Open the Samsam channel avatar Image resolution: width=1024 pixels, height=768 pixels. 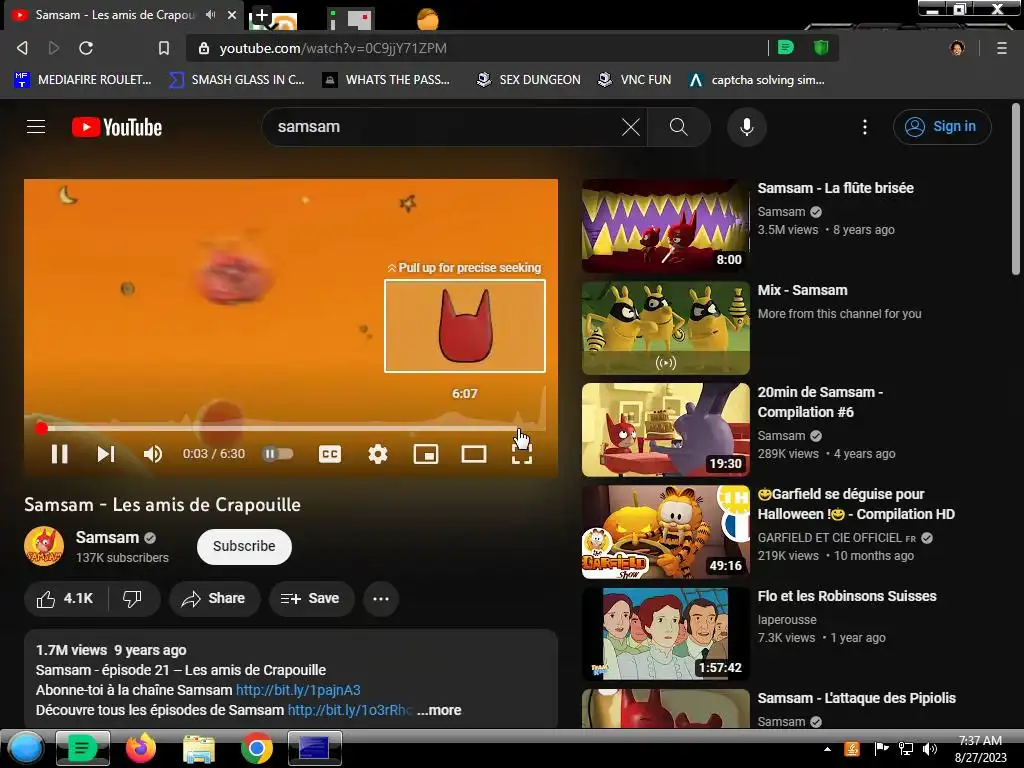pos(44,546)
